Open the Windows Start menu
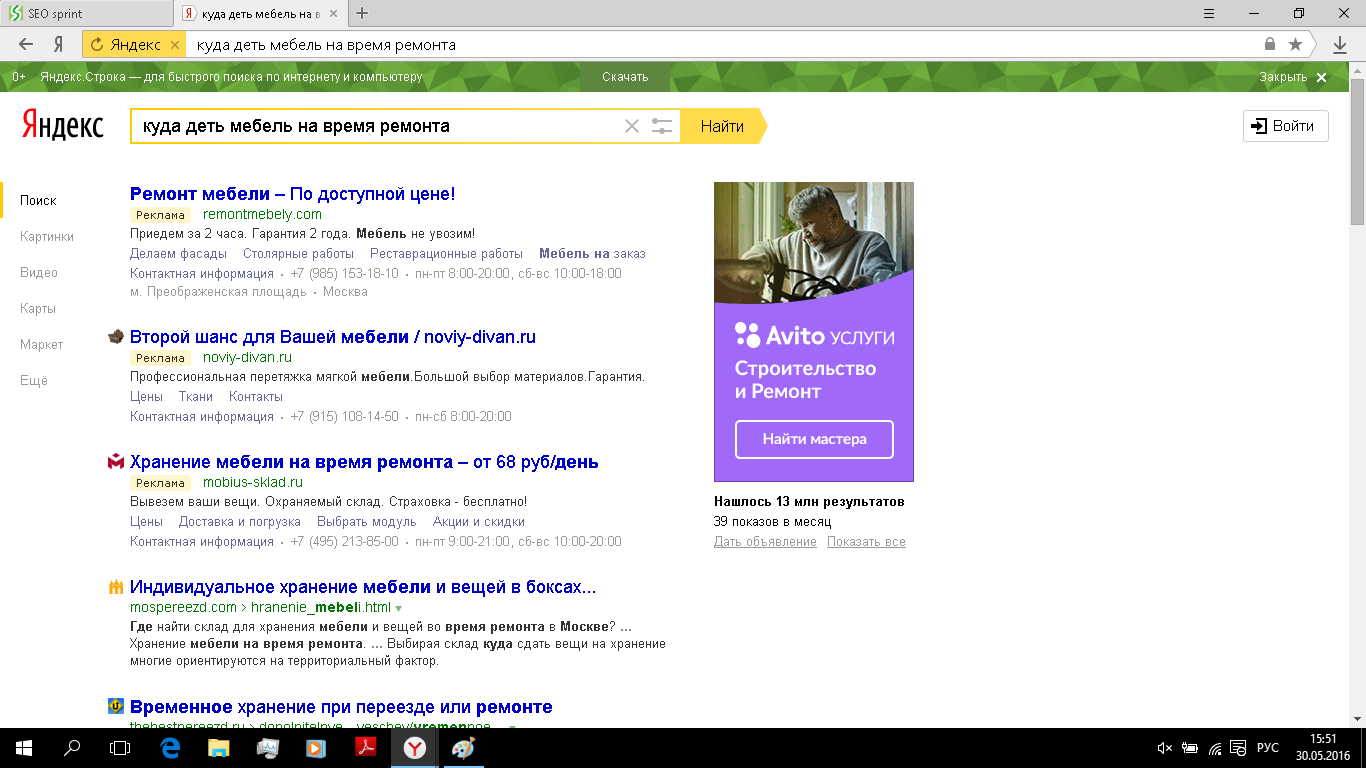The image size is (1366, 768). pyautogui.click(x=24, y=747)
